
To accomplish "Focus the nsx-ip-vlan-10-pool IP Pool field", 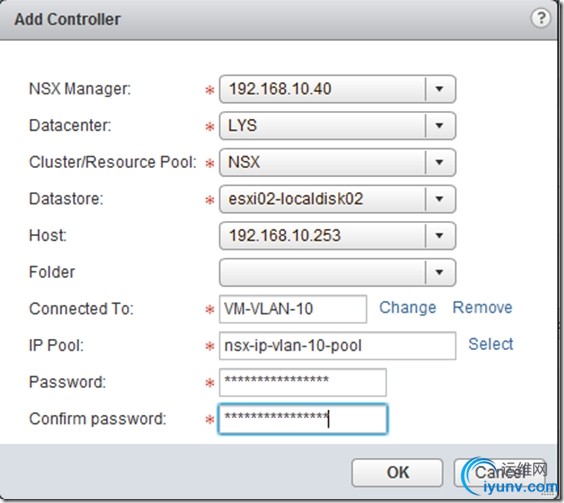I will pos(337,346).
